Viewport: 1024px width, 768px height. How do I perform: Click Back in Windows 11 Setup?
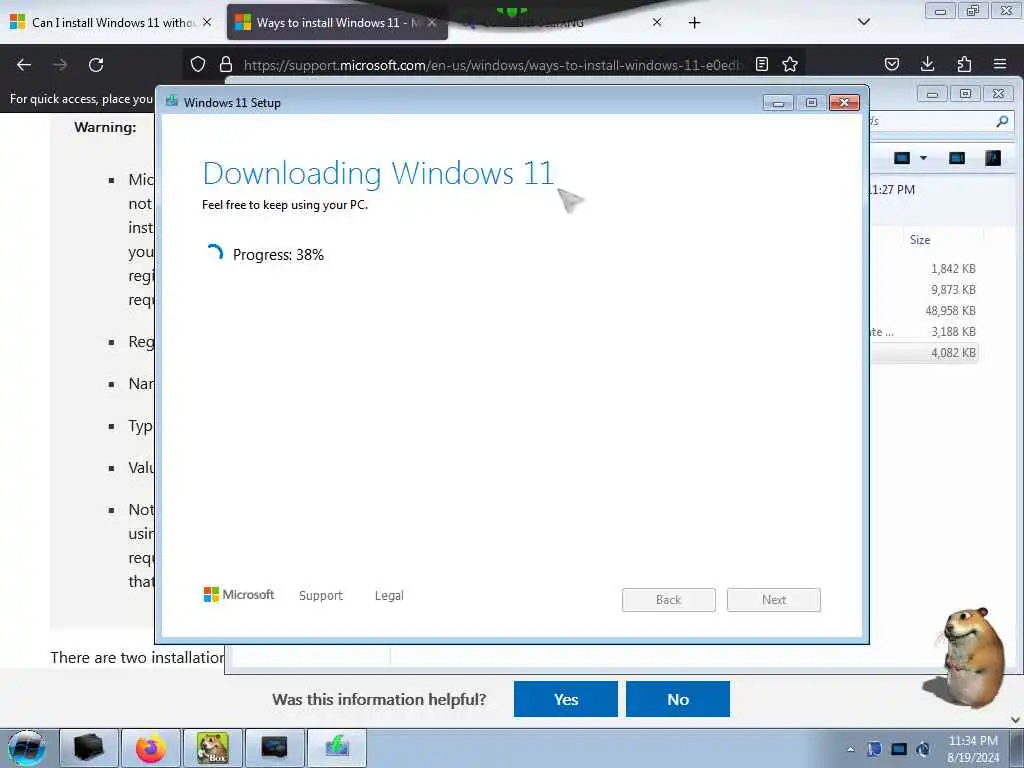pos(669,600)
